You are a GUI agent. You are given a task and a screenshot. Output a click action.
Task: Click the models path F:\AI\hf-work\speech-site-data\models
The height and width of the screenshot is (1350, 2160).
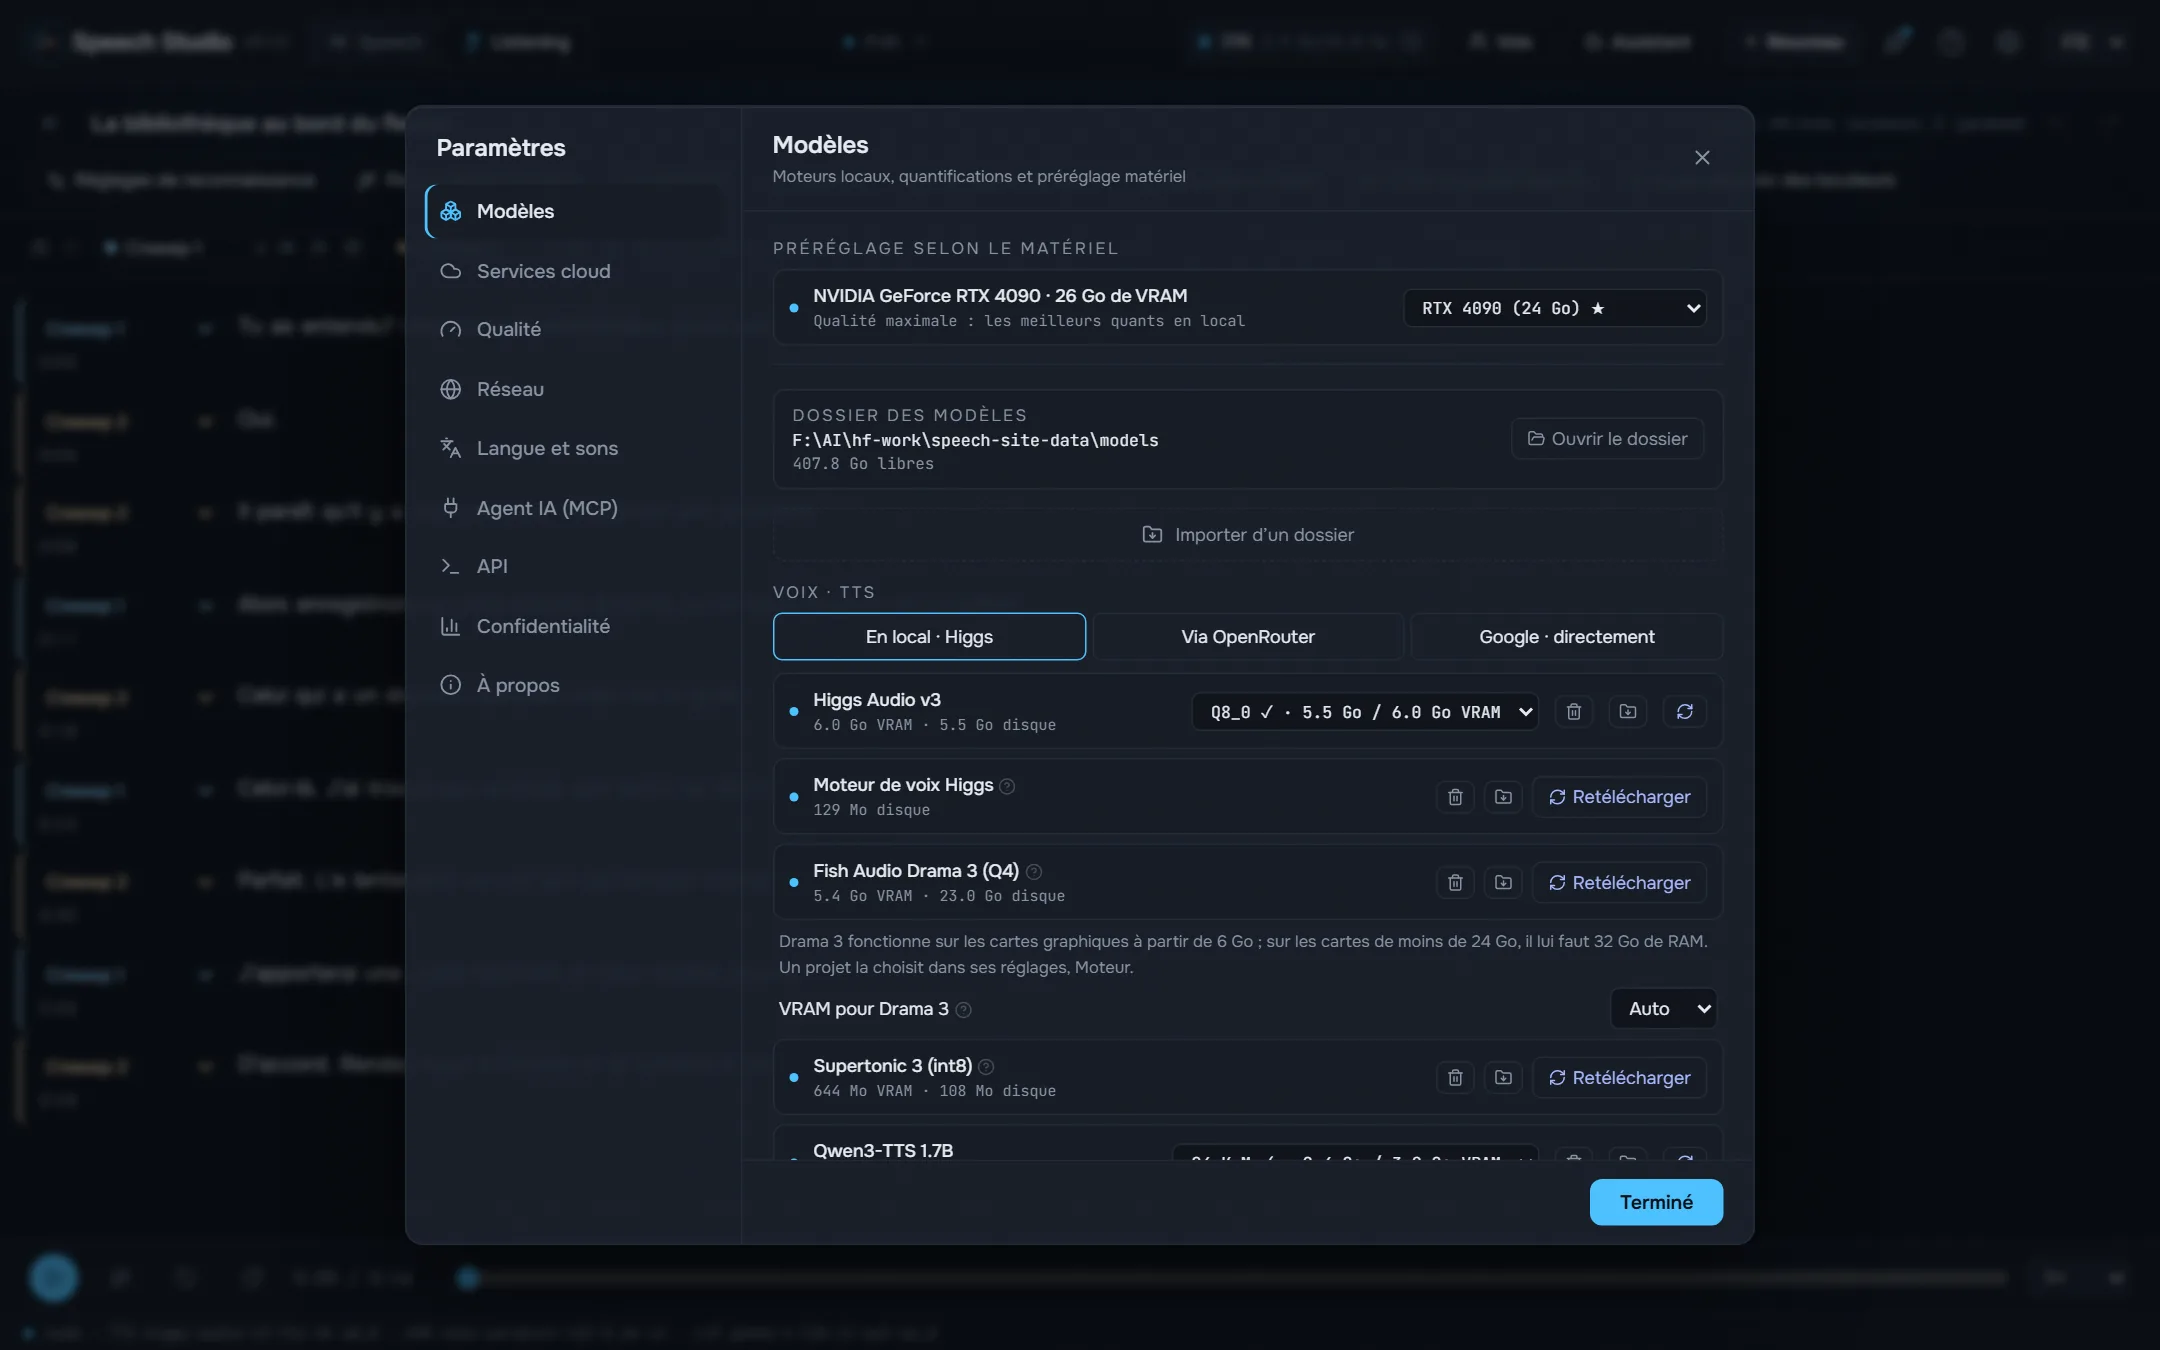click(975, 440)
